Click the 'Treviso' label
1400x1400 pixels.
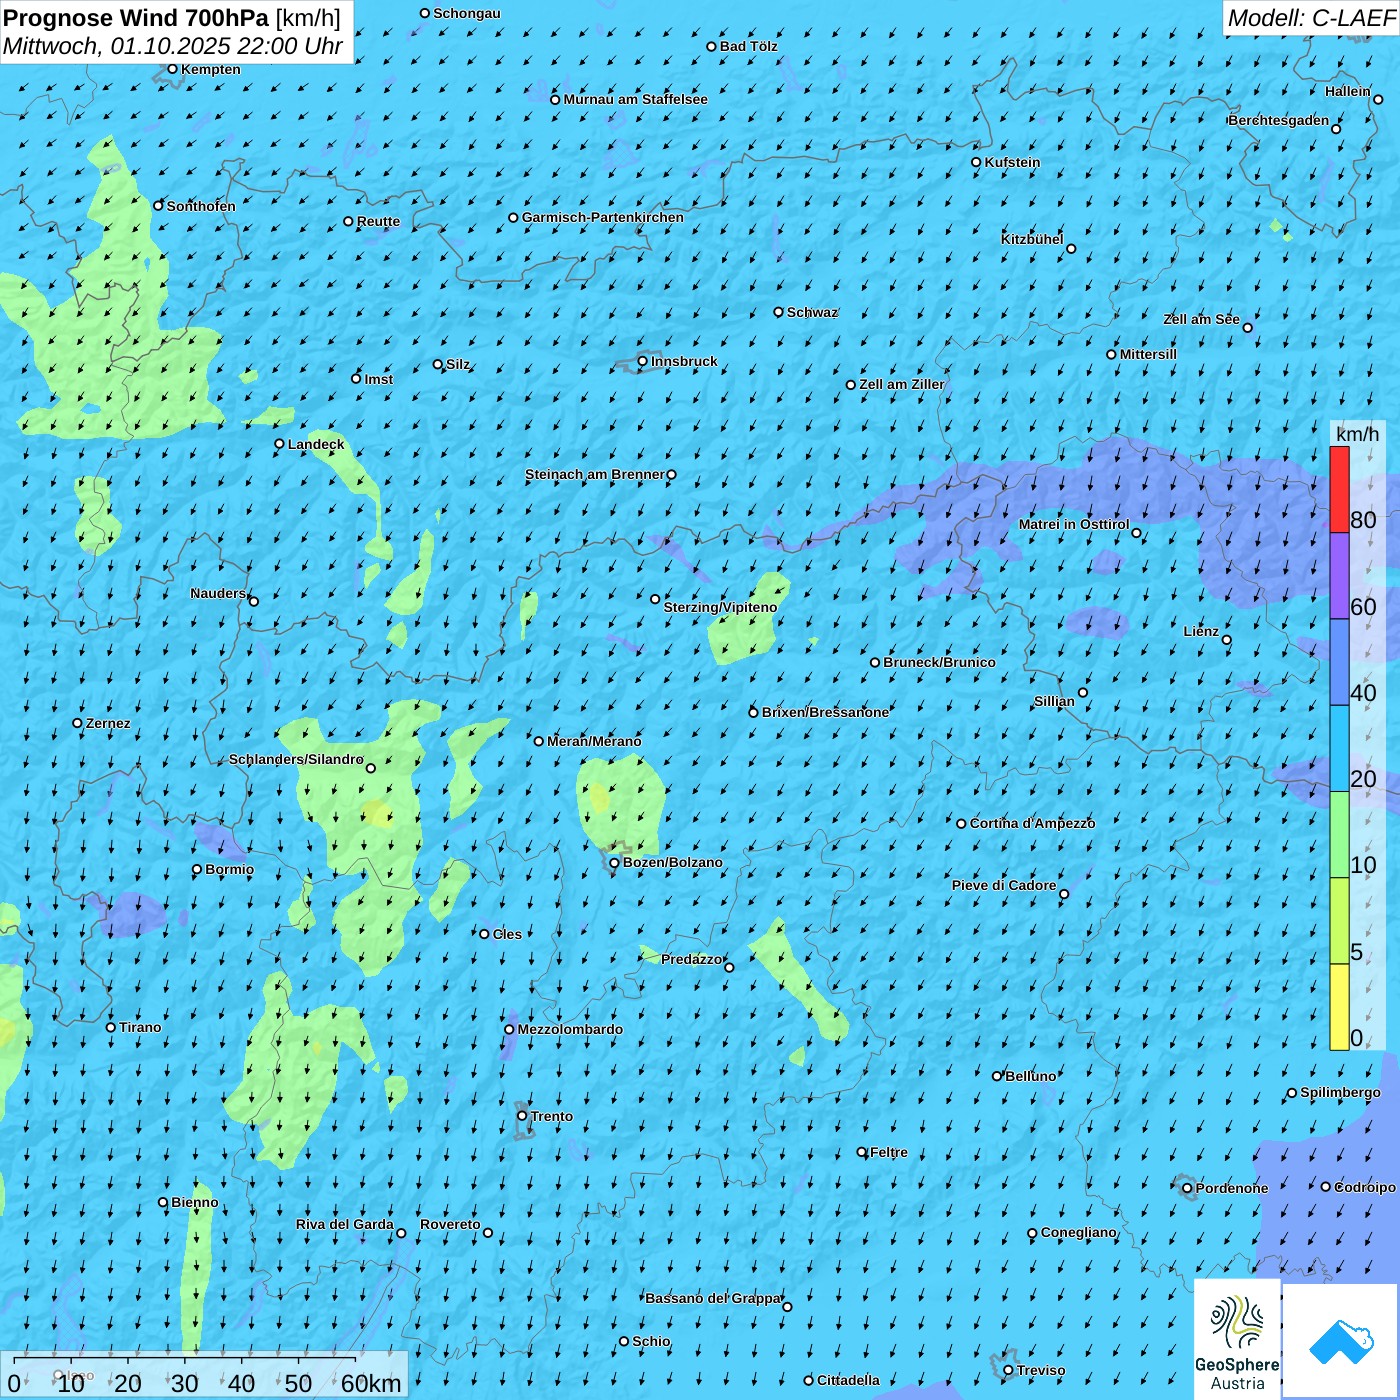point(1041,1370)
